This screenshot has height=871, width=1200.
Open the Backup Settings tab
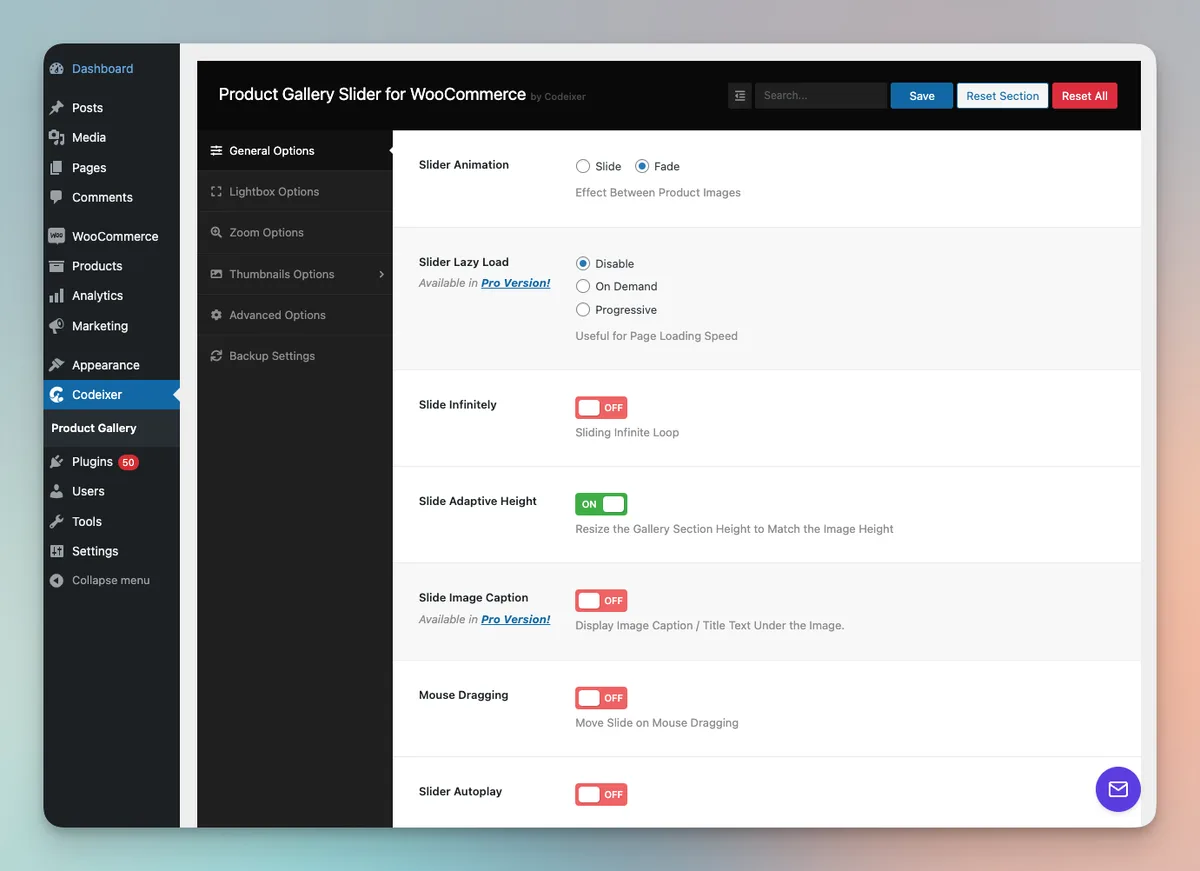click(295, 356)
